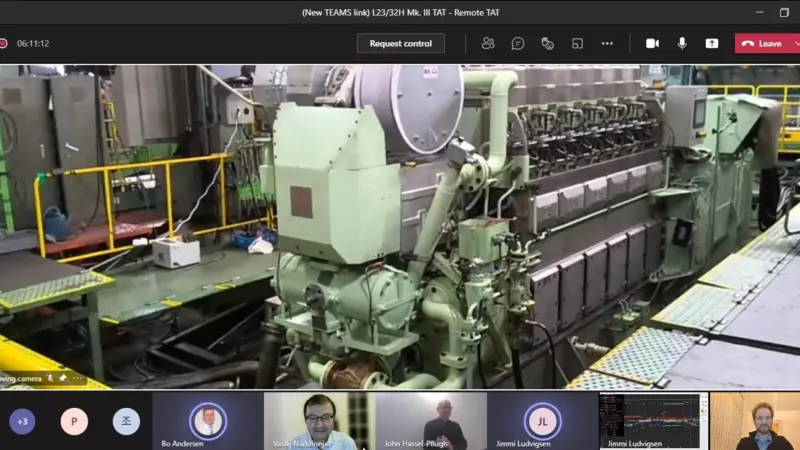Select the participant avatar labeled 조

(x=126, y=421)
